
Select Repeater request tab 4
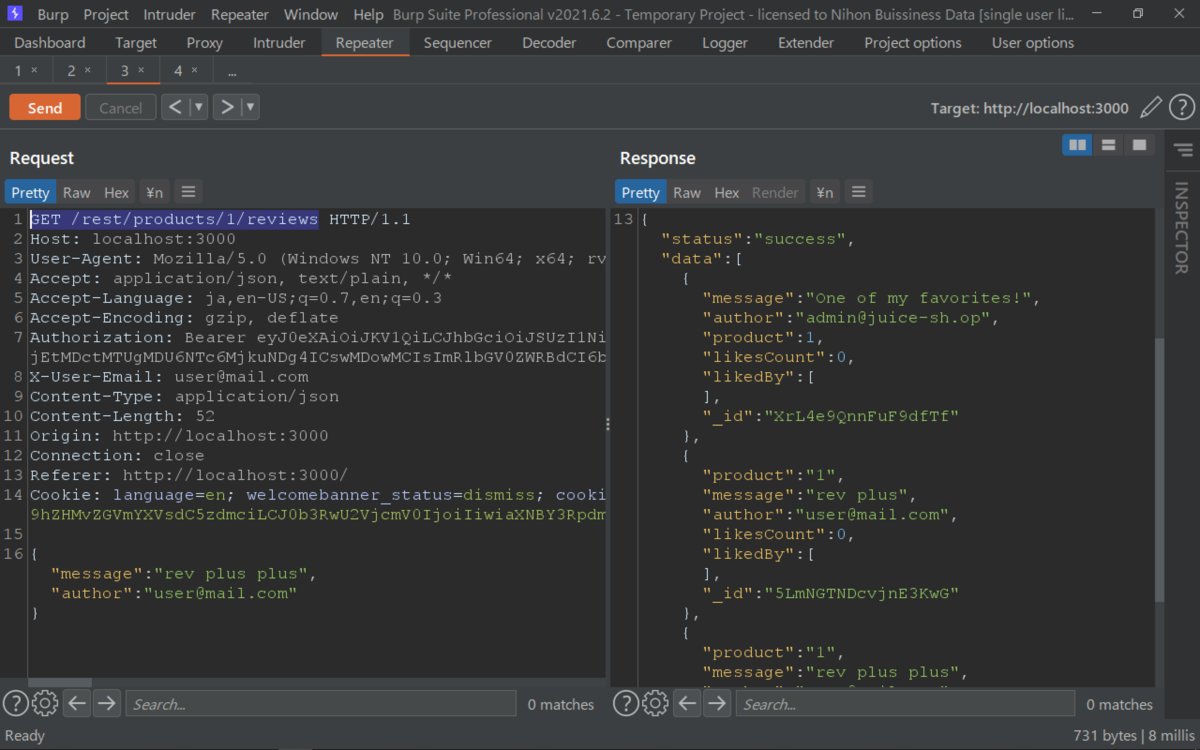point(178,70)
